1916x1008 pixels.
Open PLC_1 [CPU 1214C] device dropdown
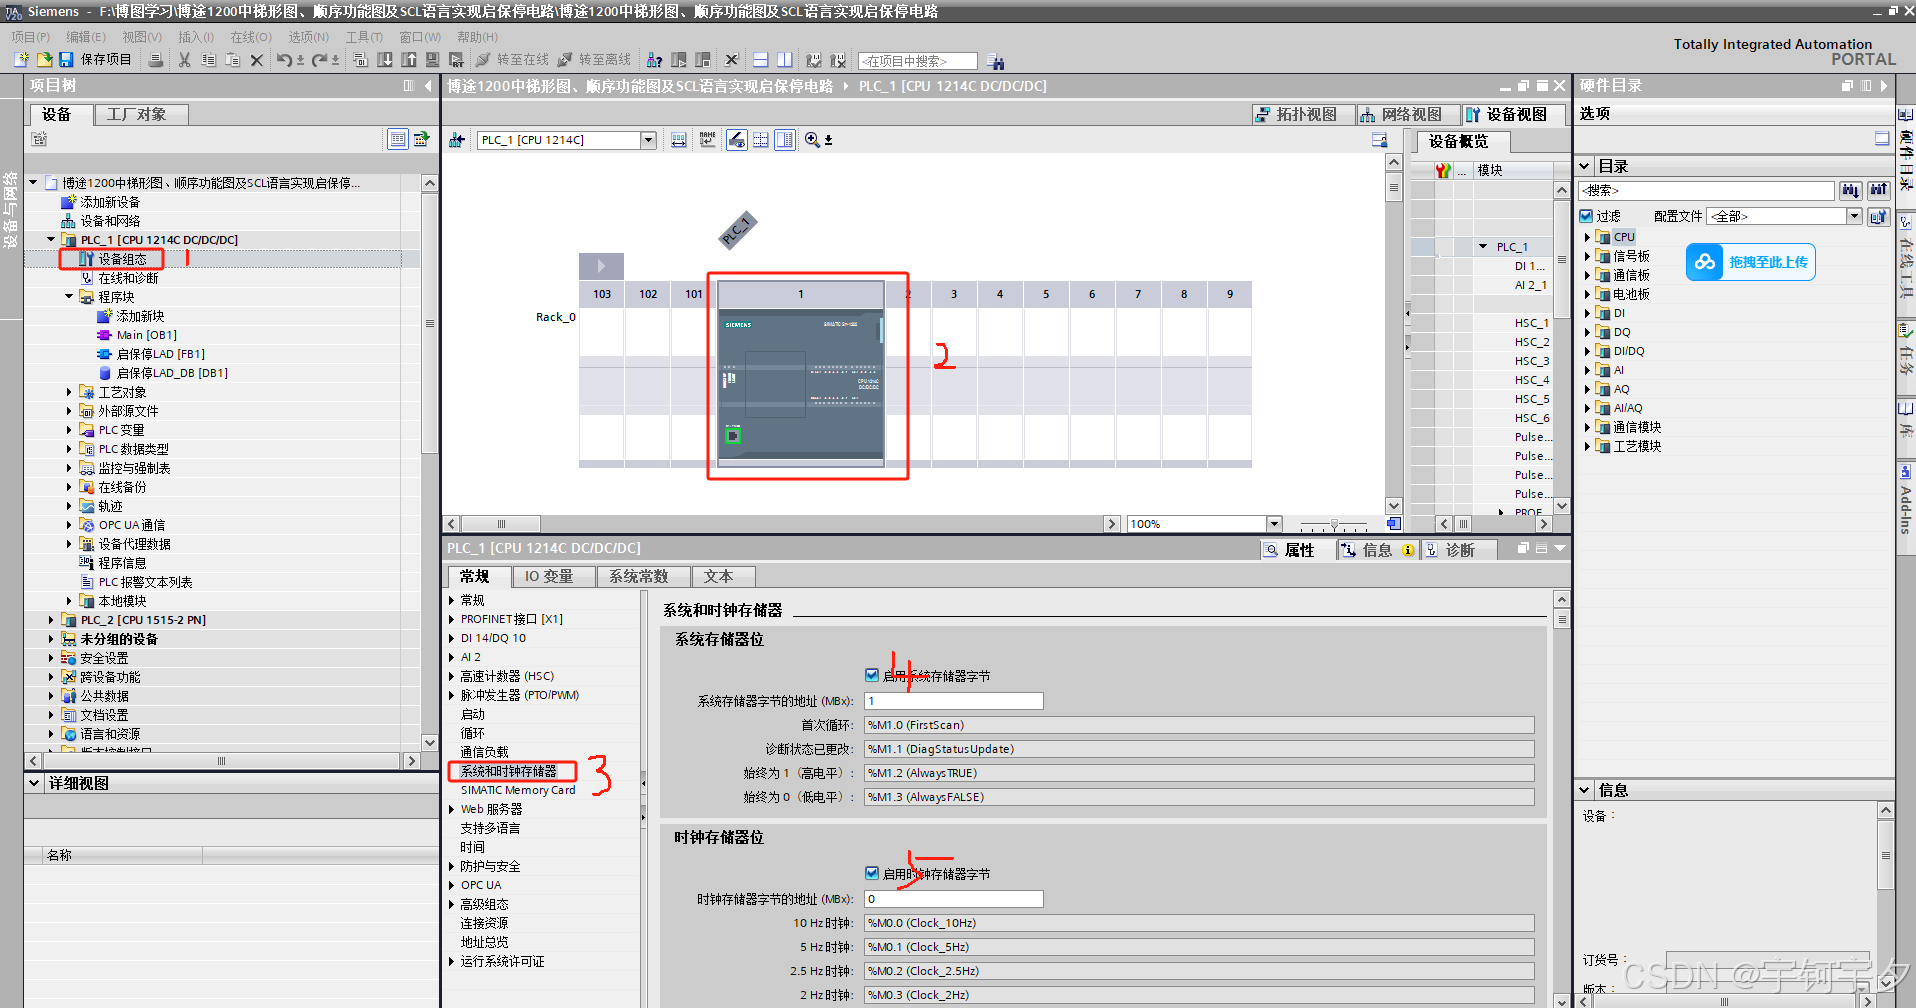648,140
